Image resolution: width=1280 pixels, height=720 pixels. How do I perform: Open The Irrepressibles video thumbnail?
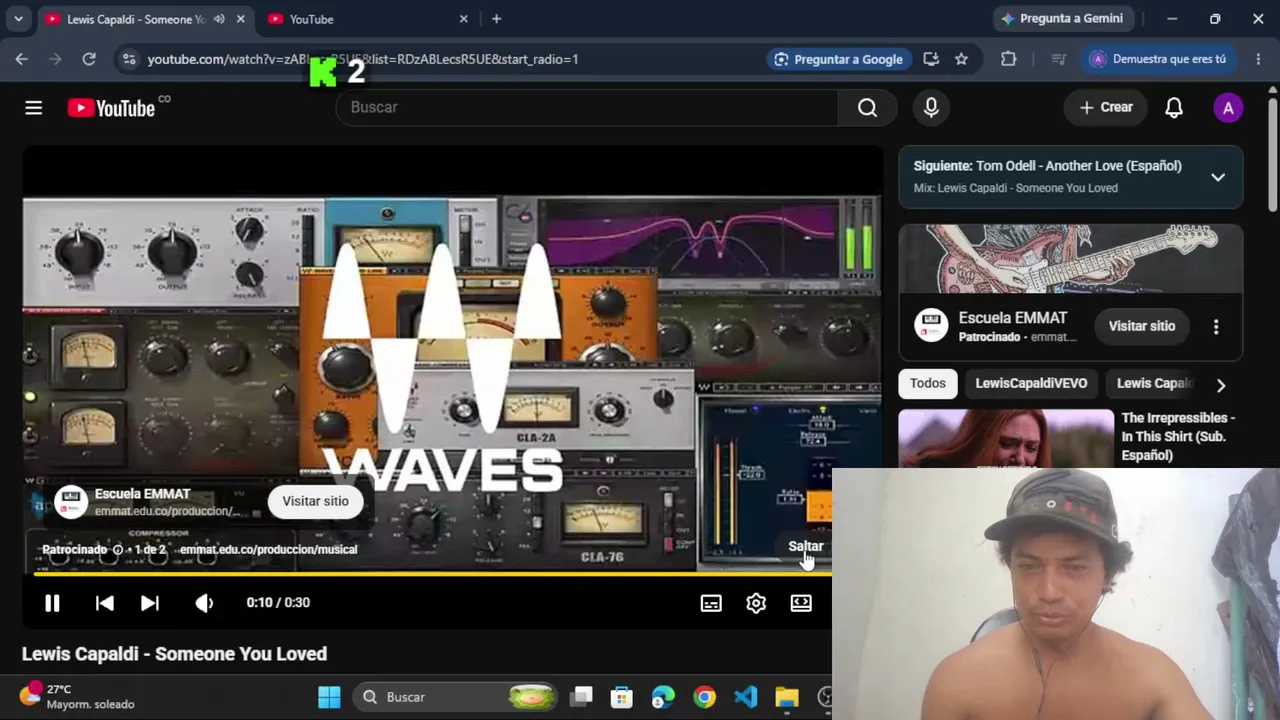(1005, 438)
